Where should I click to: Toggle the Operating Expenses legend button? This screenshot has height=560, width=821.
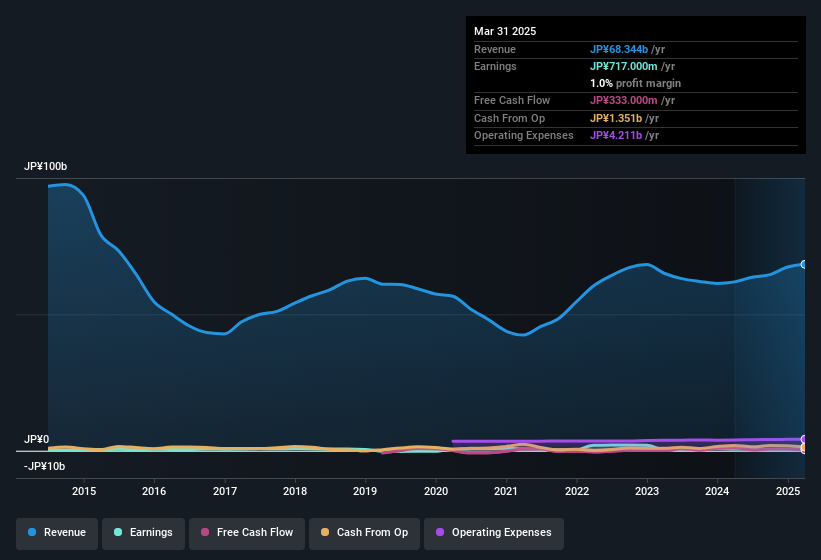click(494, 533)
